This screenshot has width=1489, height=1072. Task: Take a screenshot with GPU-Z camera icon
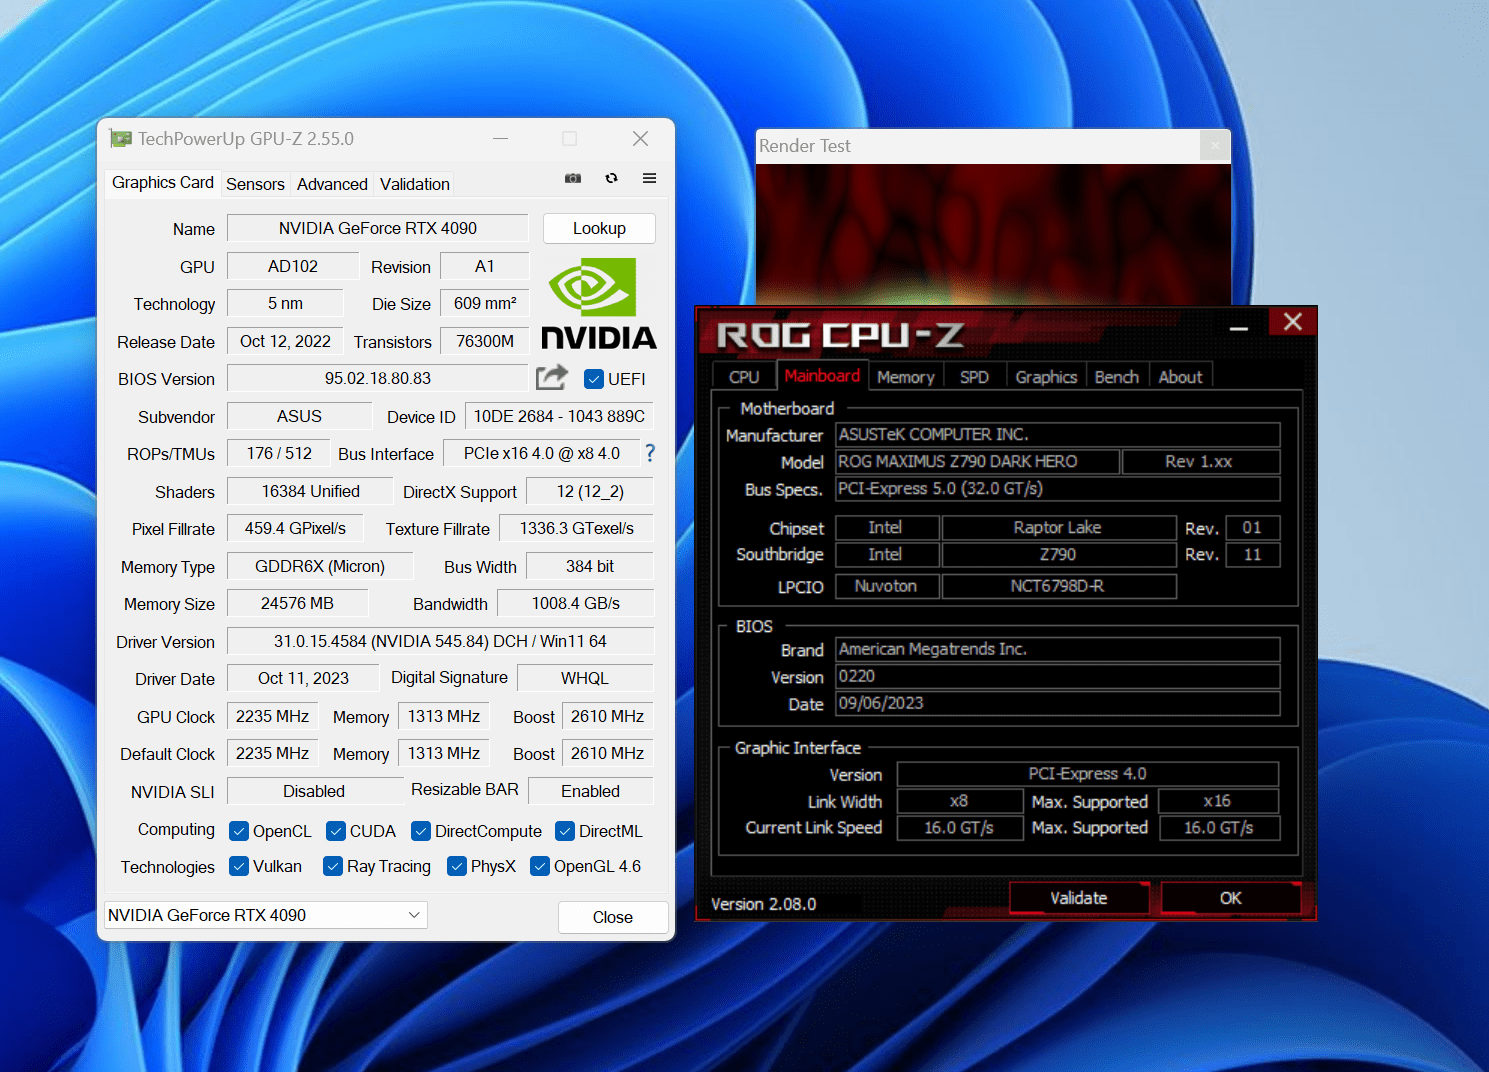coord(573,178)
